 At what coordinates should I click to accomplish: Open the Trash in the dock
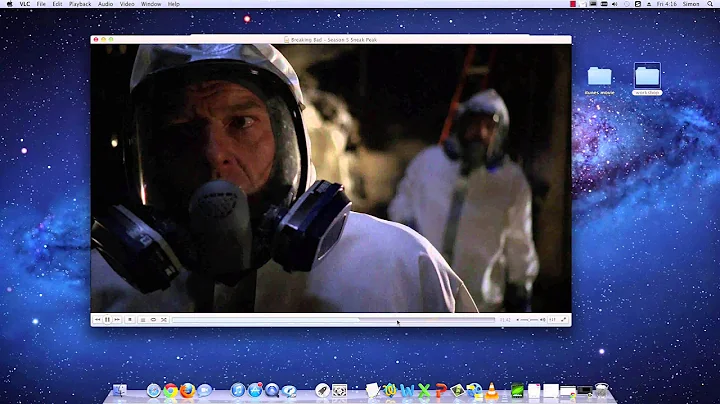(x=602, y=391)
